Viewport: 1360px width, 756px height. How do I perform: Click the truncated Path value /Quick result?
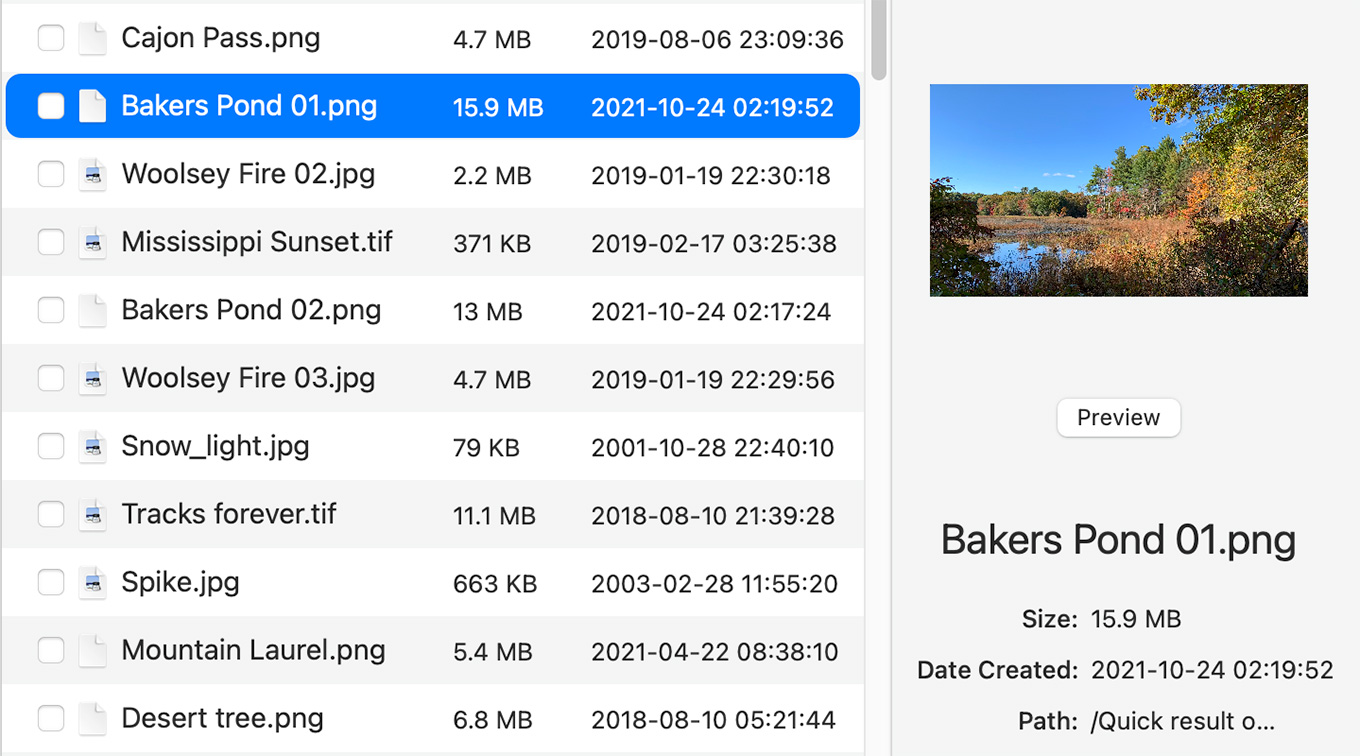pos(1182,721)
